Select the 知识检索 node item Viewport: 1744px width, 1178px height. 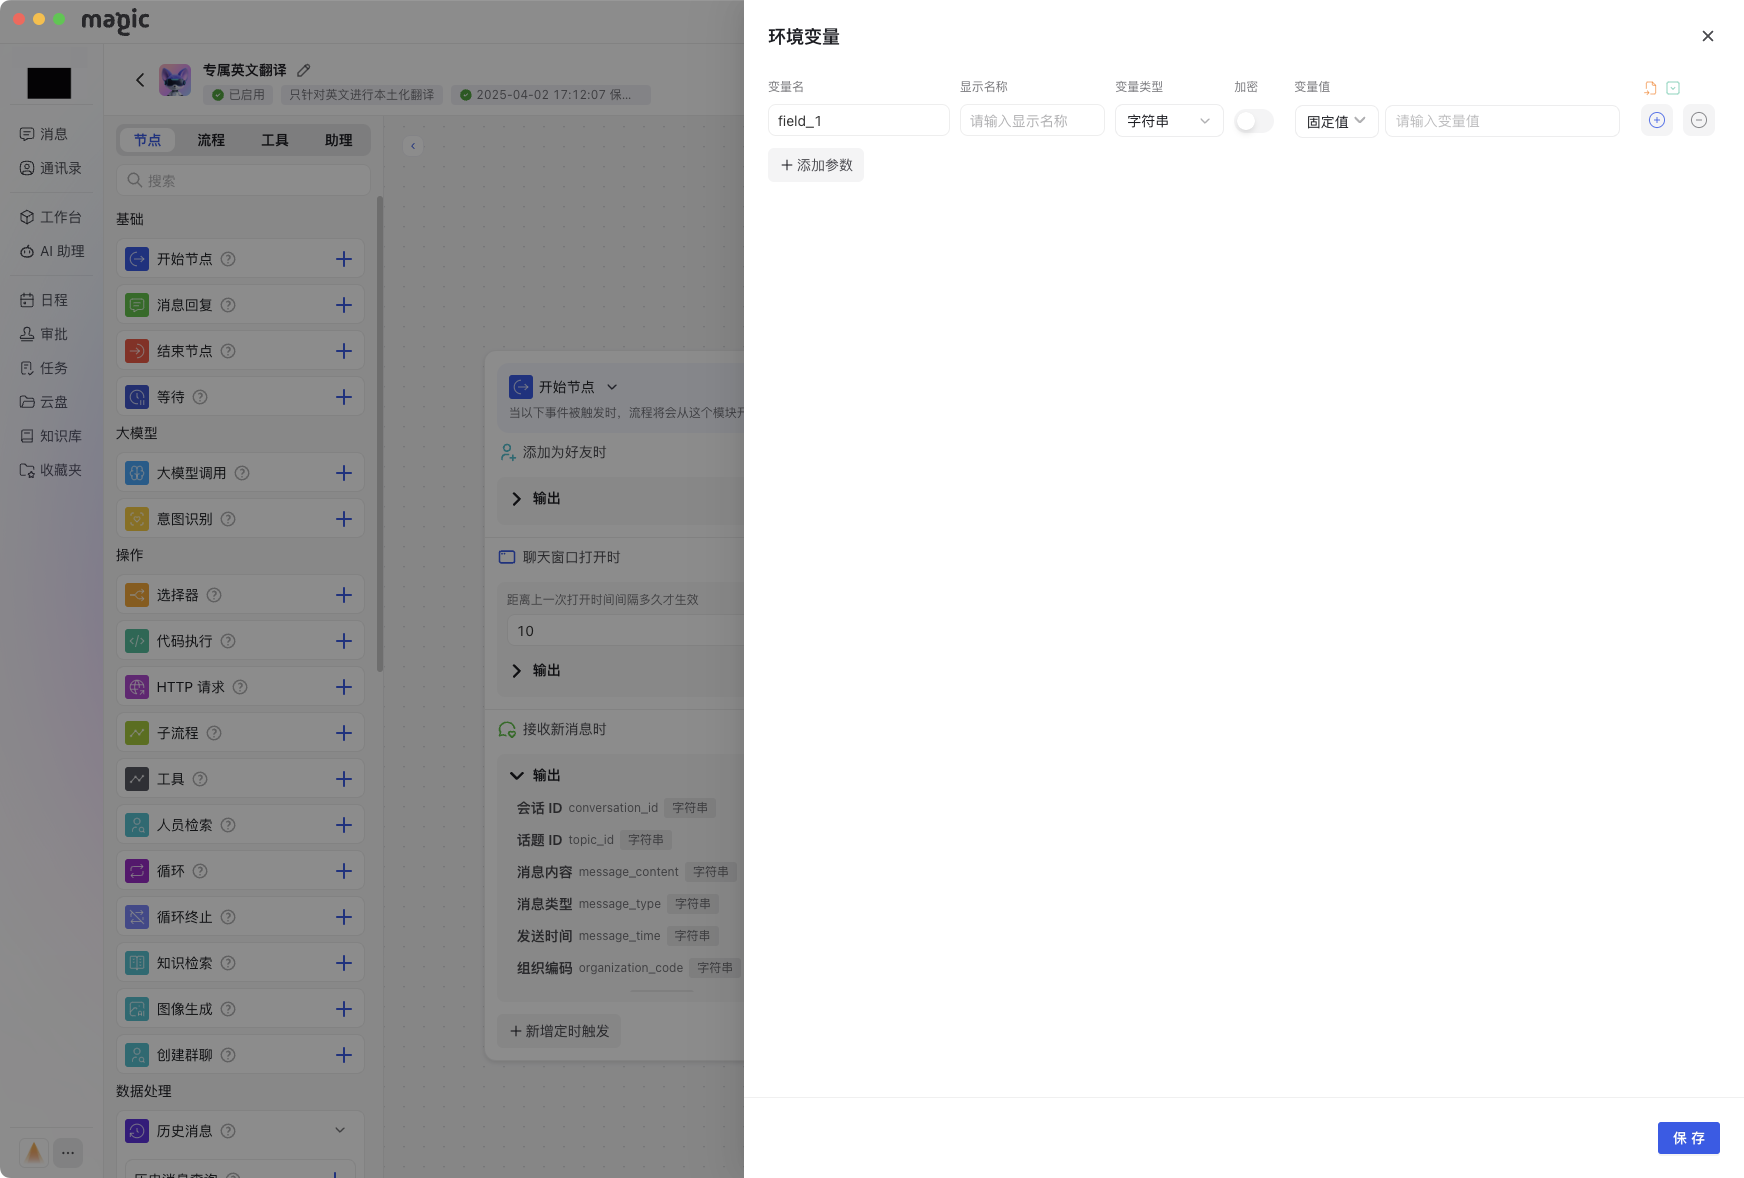(x=240, y=963)
